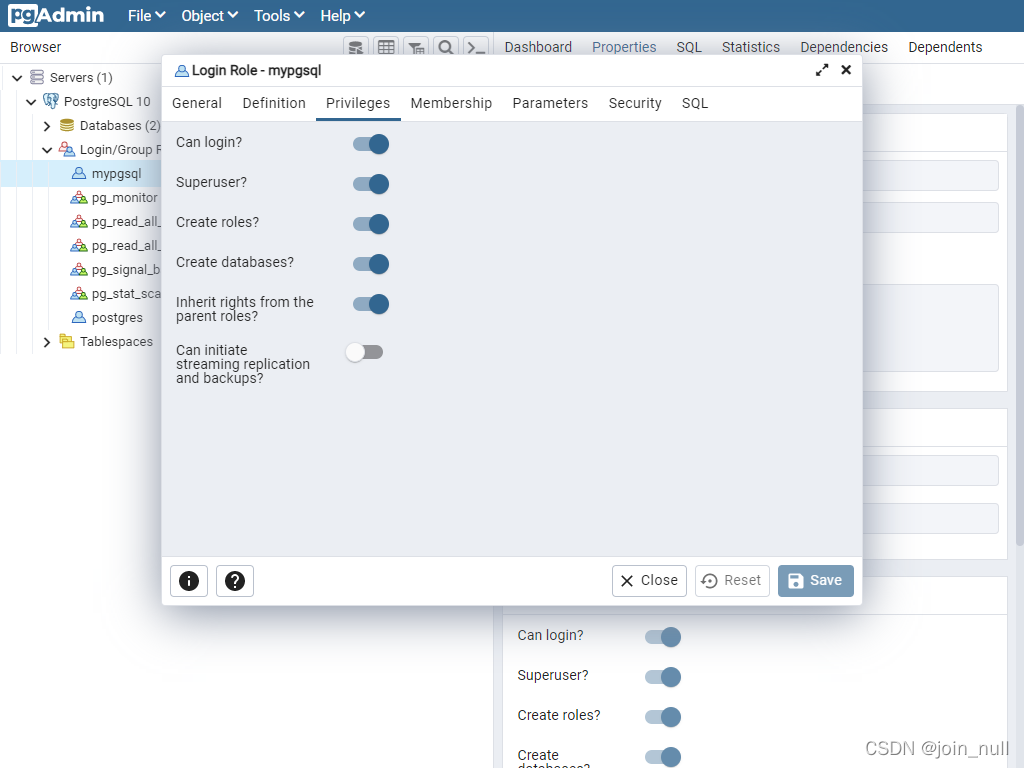Image resolution: width=1024 pixels, height=768 pixels.
Task: Open the Query Tool database icon in Browser toolbar
Action: tap(355, 47)
